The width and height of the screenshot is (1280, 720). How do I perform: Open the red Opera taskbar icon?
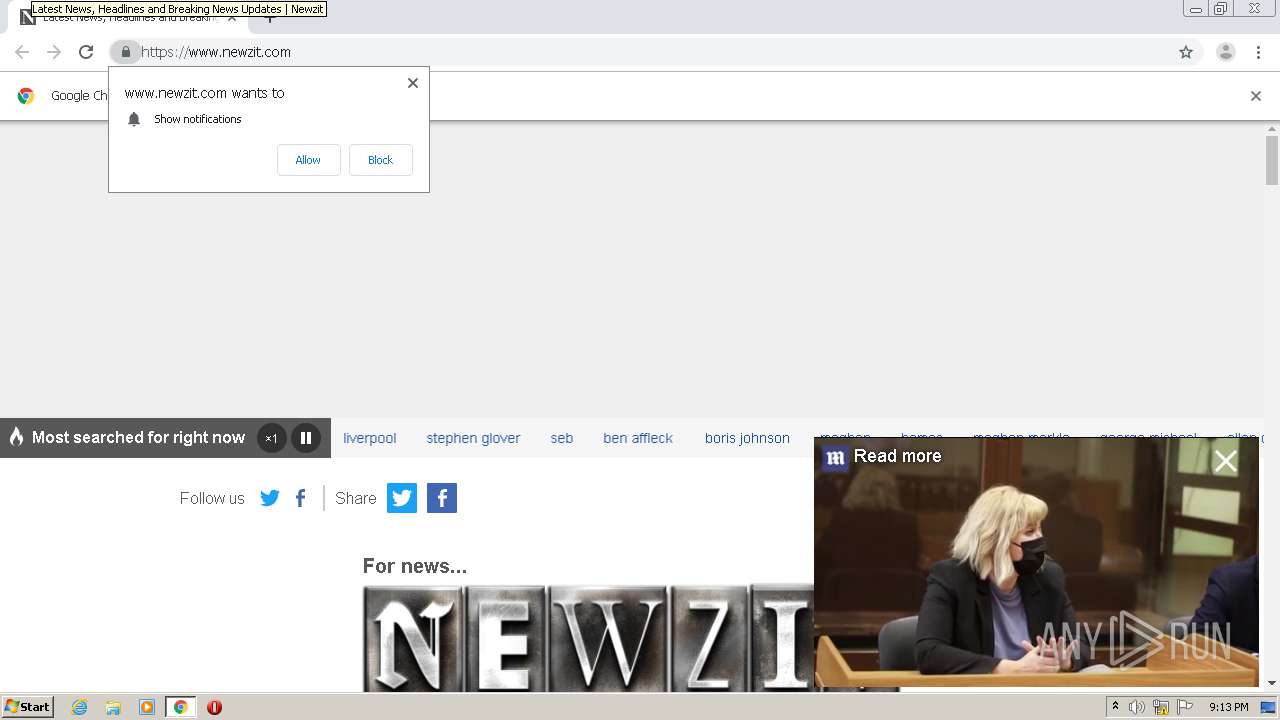214,707
